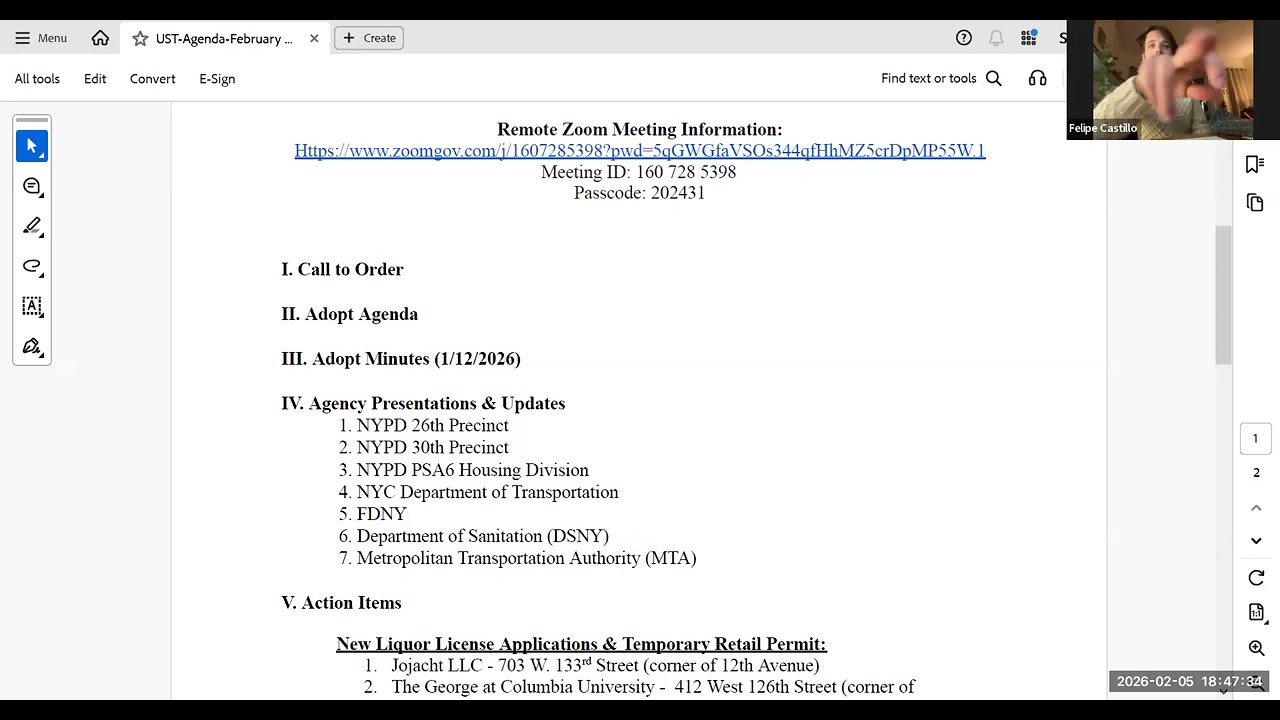Click the Zoom in magnifier icon

click(1256, 648)
